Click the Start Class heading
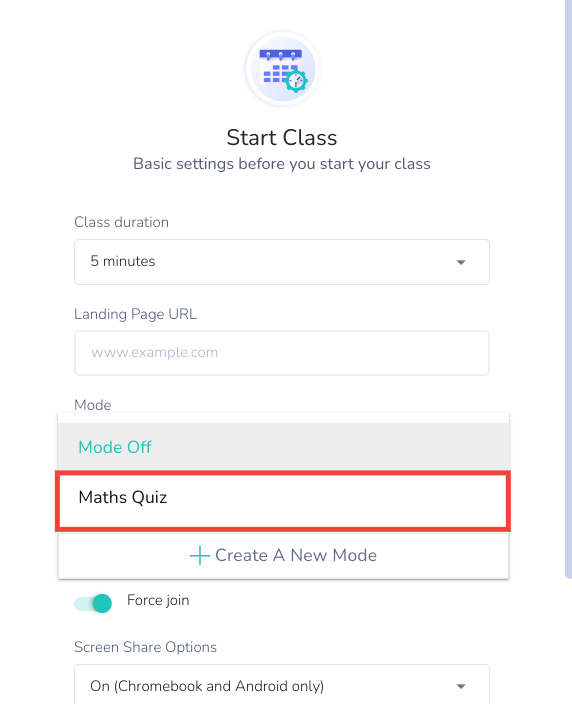 [x=282, y=138]
